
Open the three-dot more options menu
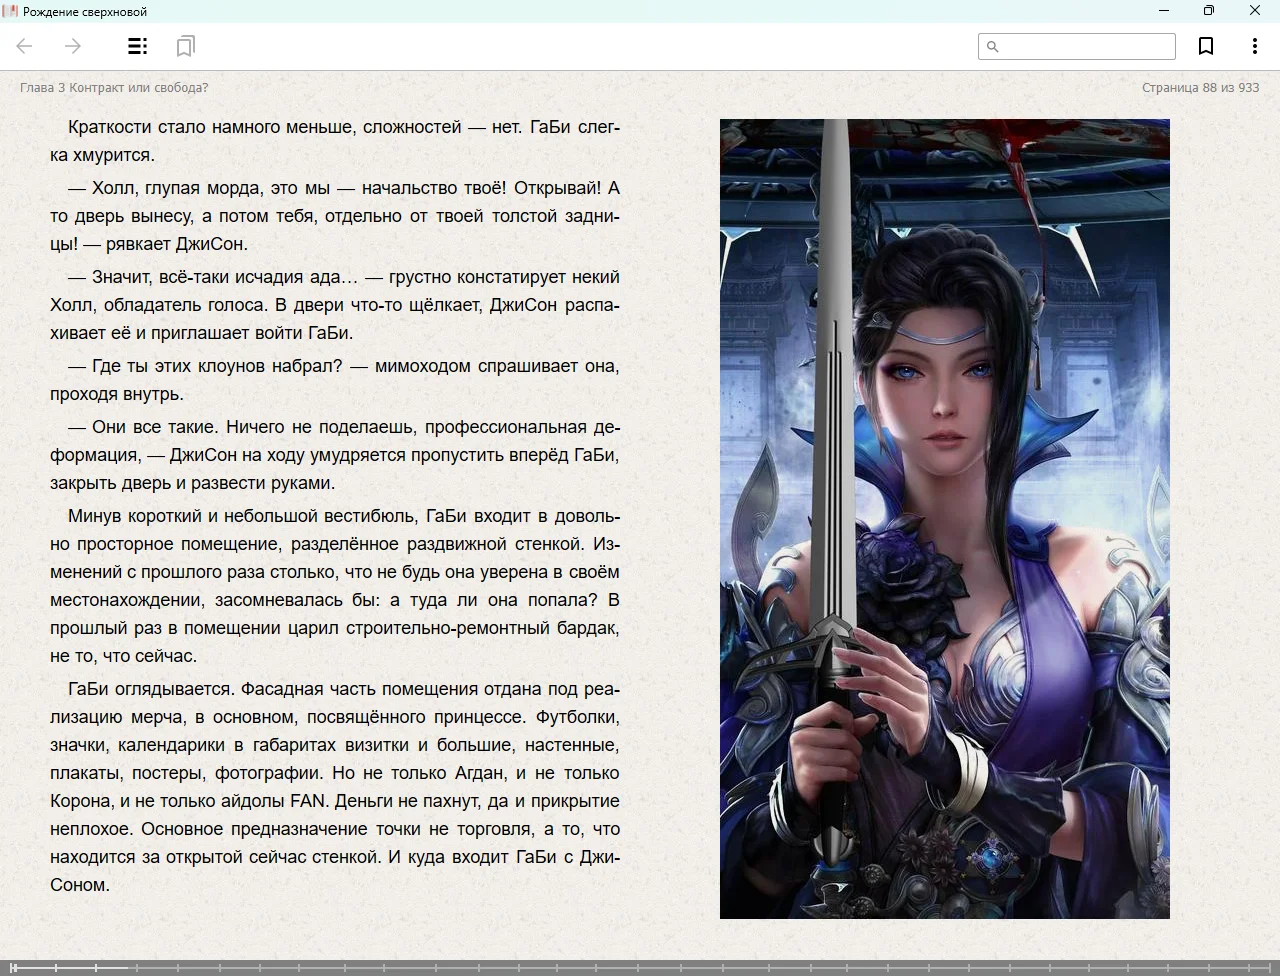coord(1254,46)
